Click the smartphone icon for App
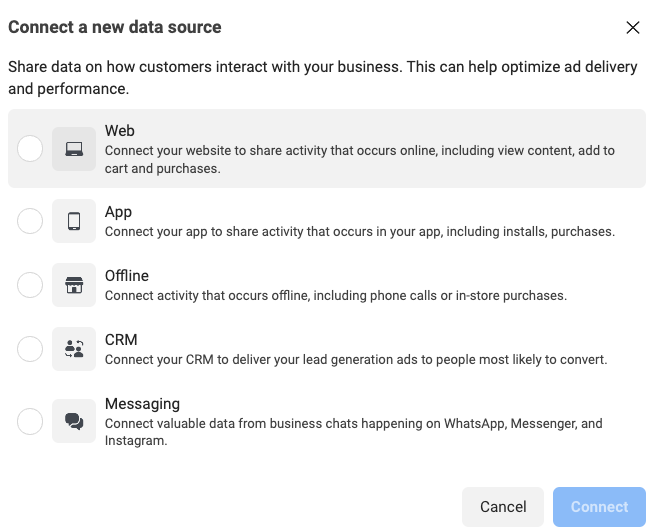 coord(74,221)
